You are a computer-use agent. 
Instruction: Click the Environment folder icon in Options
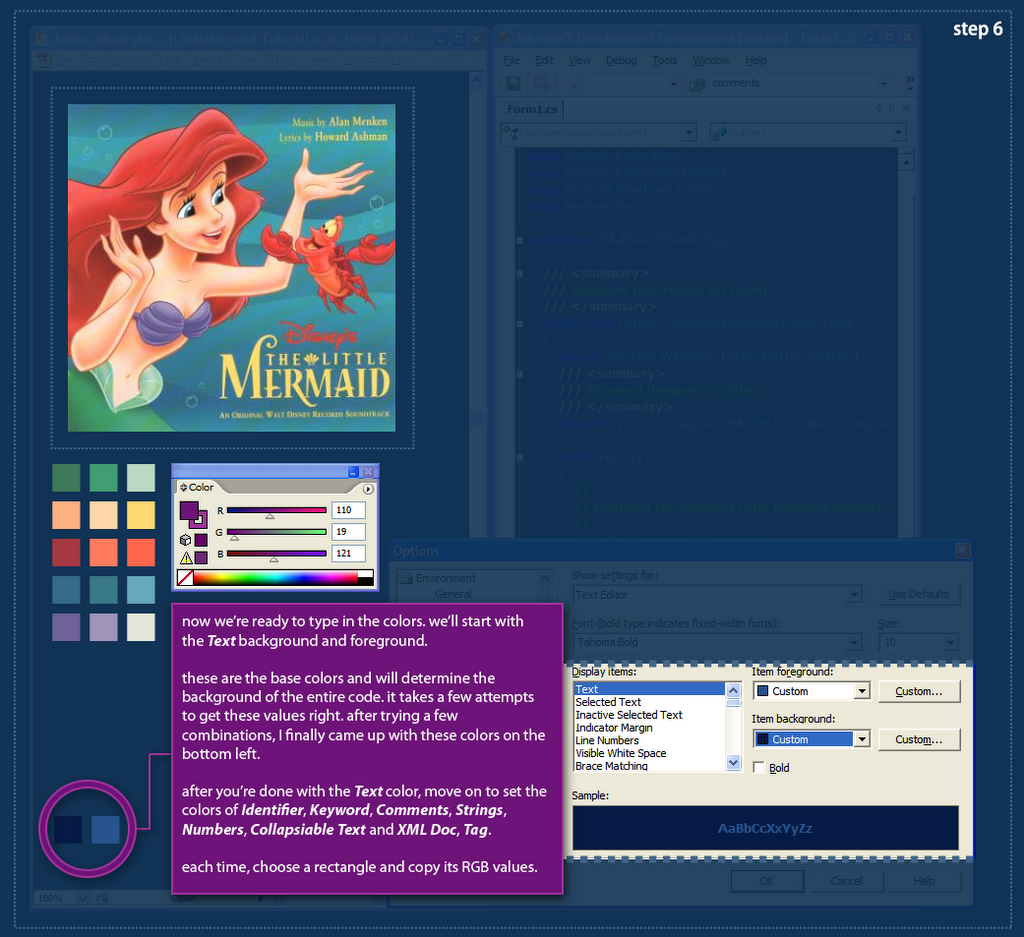point(406,578)
